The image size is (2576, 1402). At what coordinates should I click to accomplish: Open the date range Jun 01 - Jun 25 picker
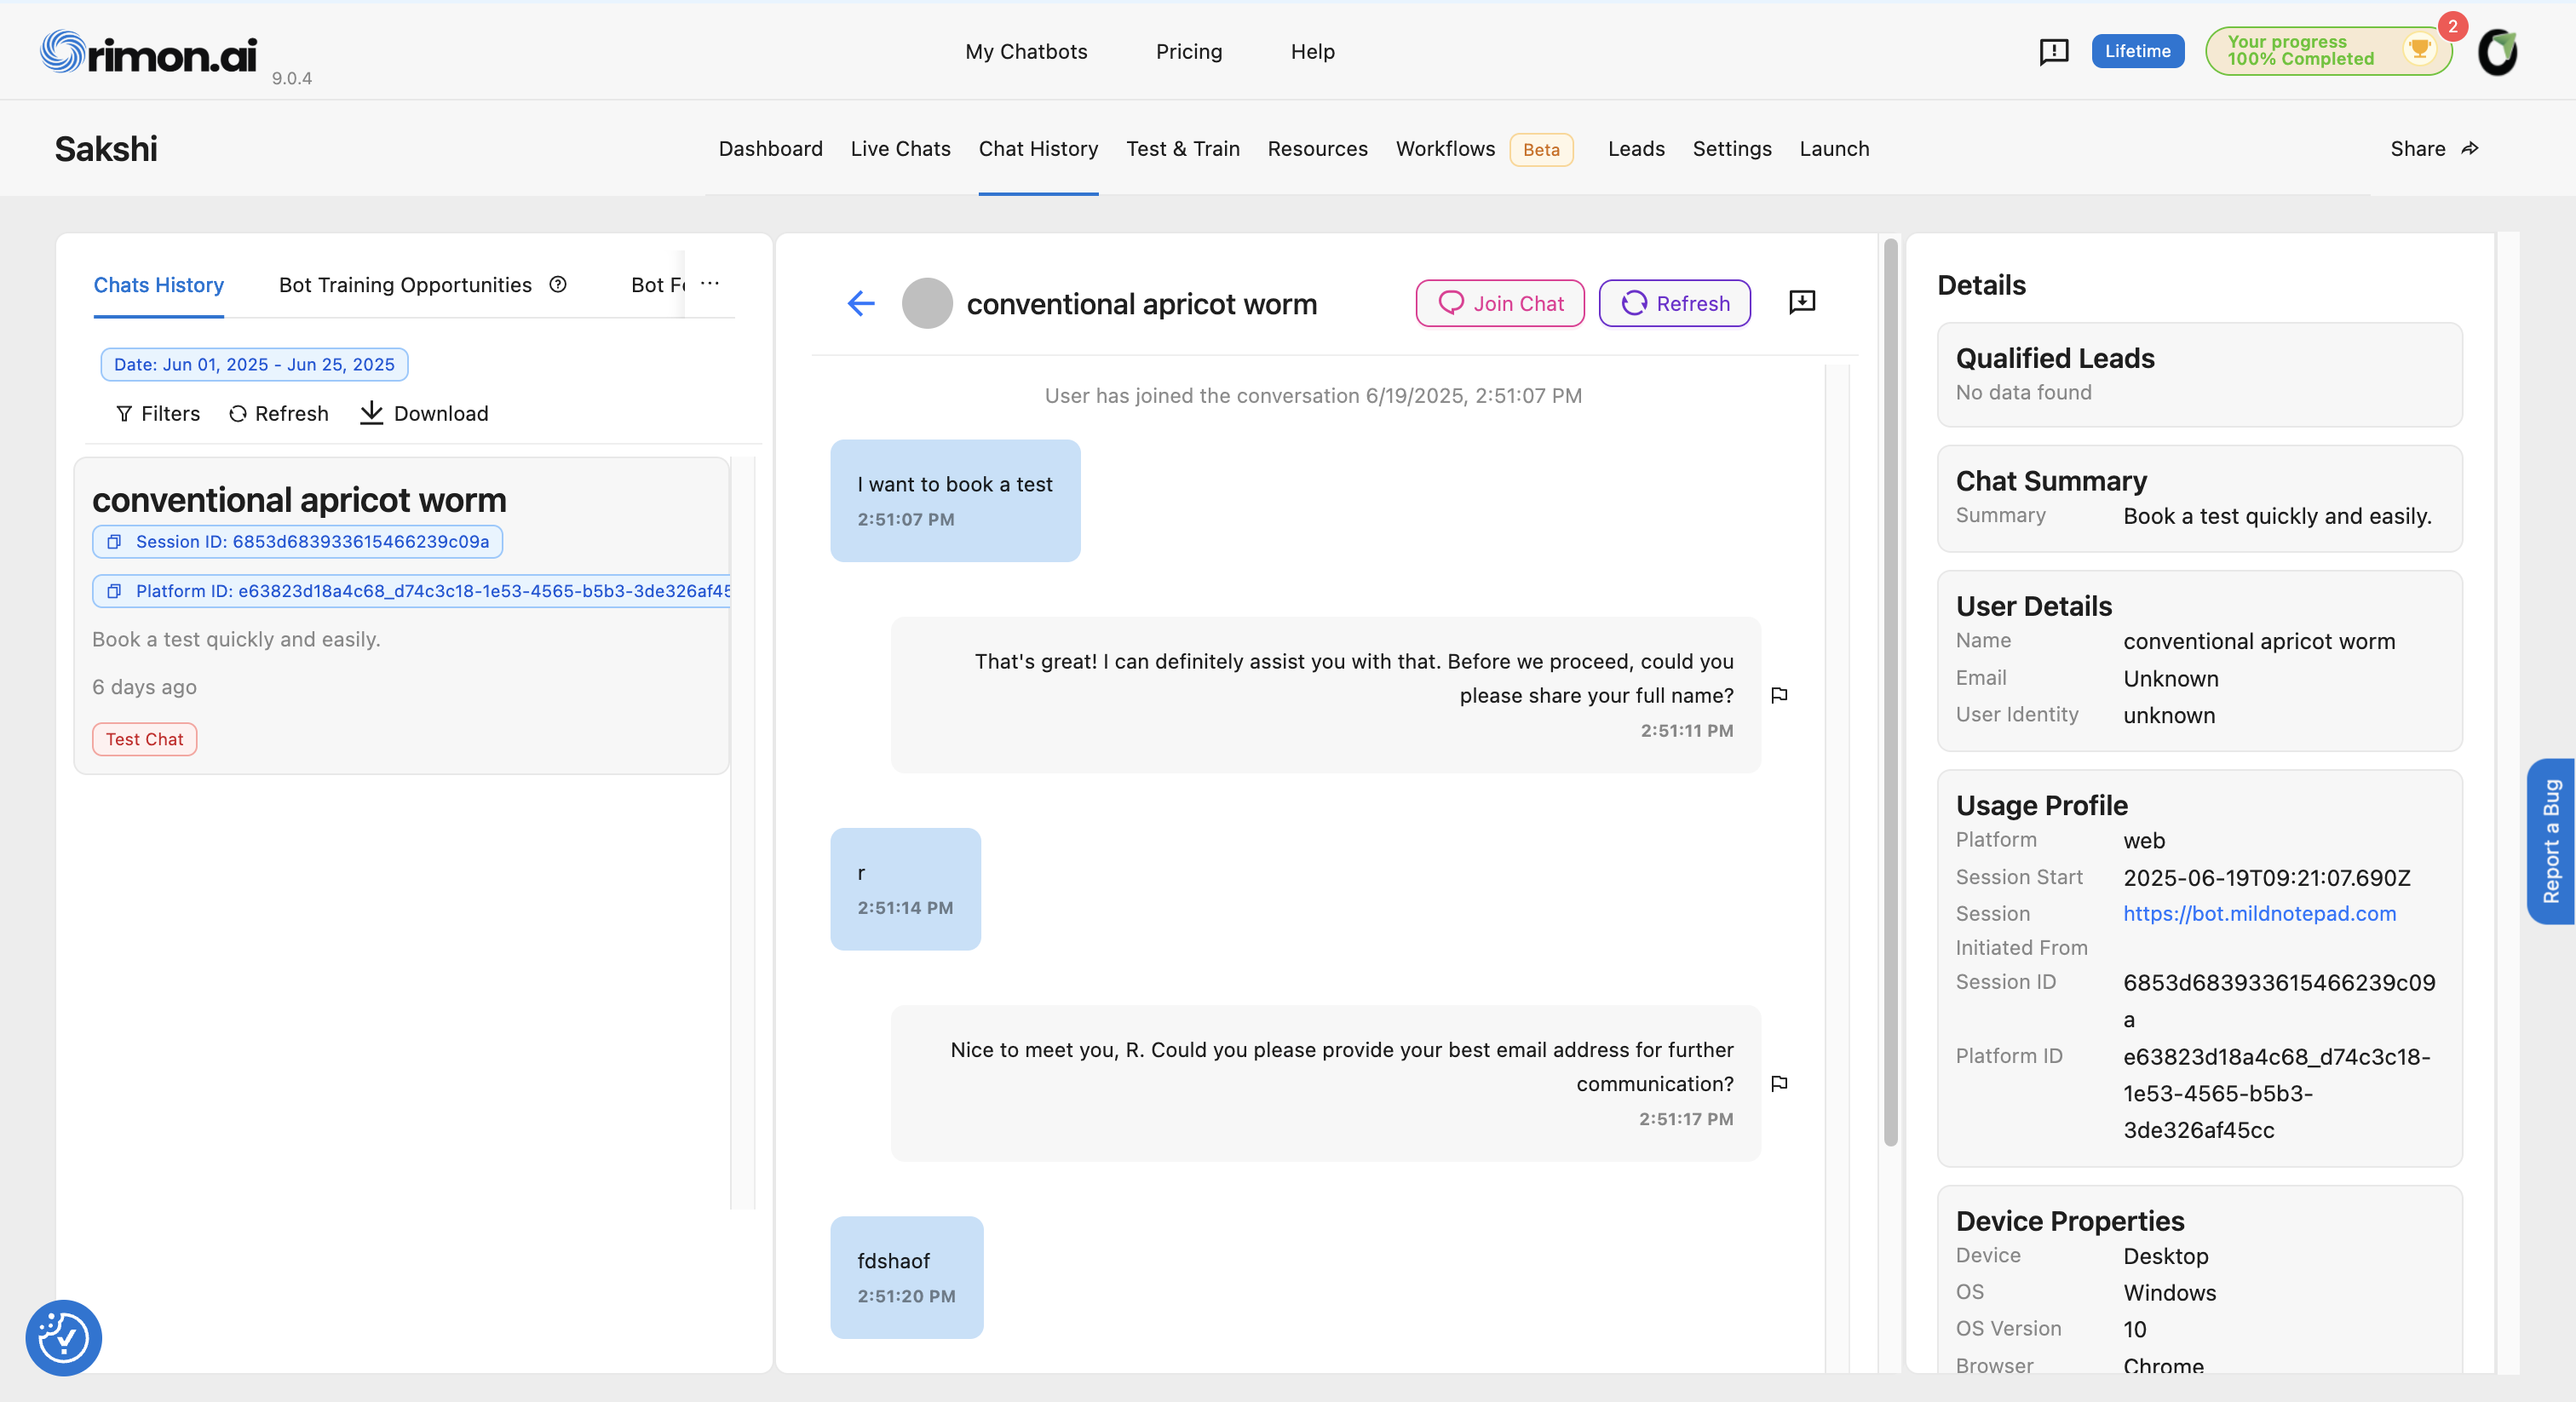coord(254,364)
